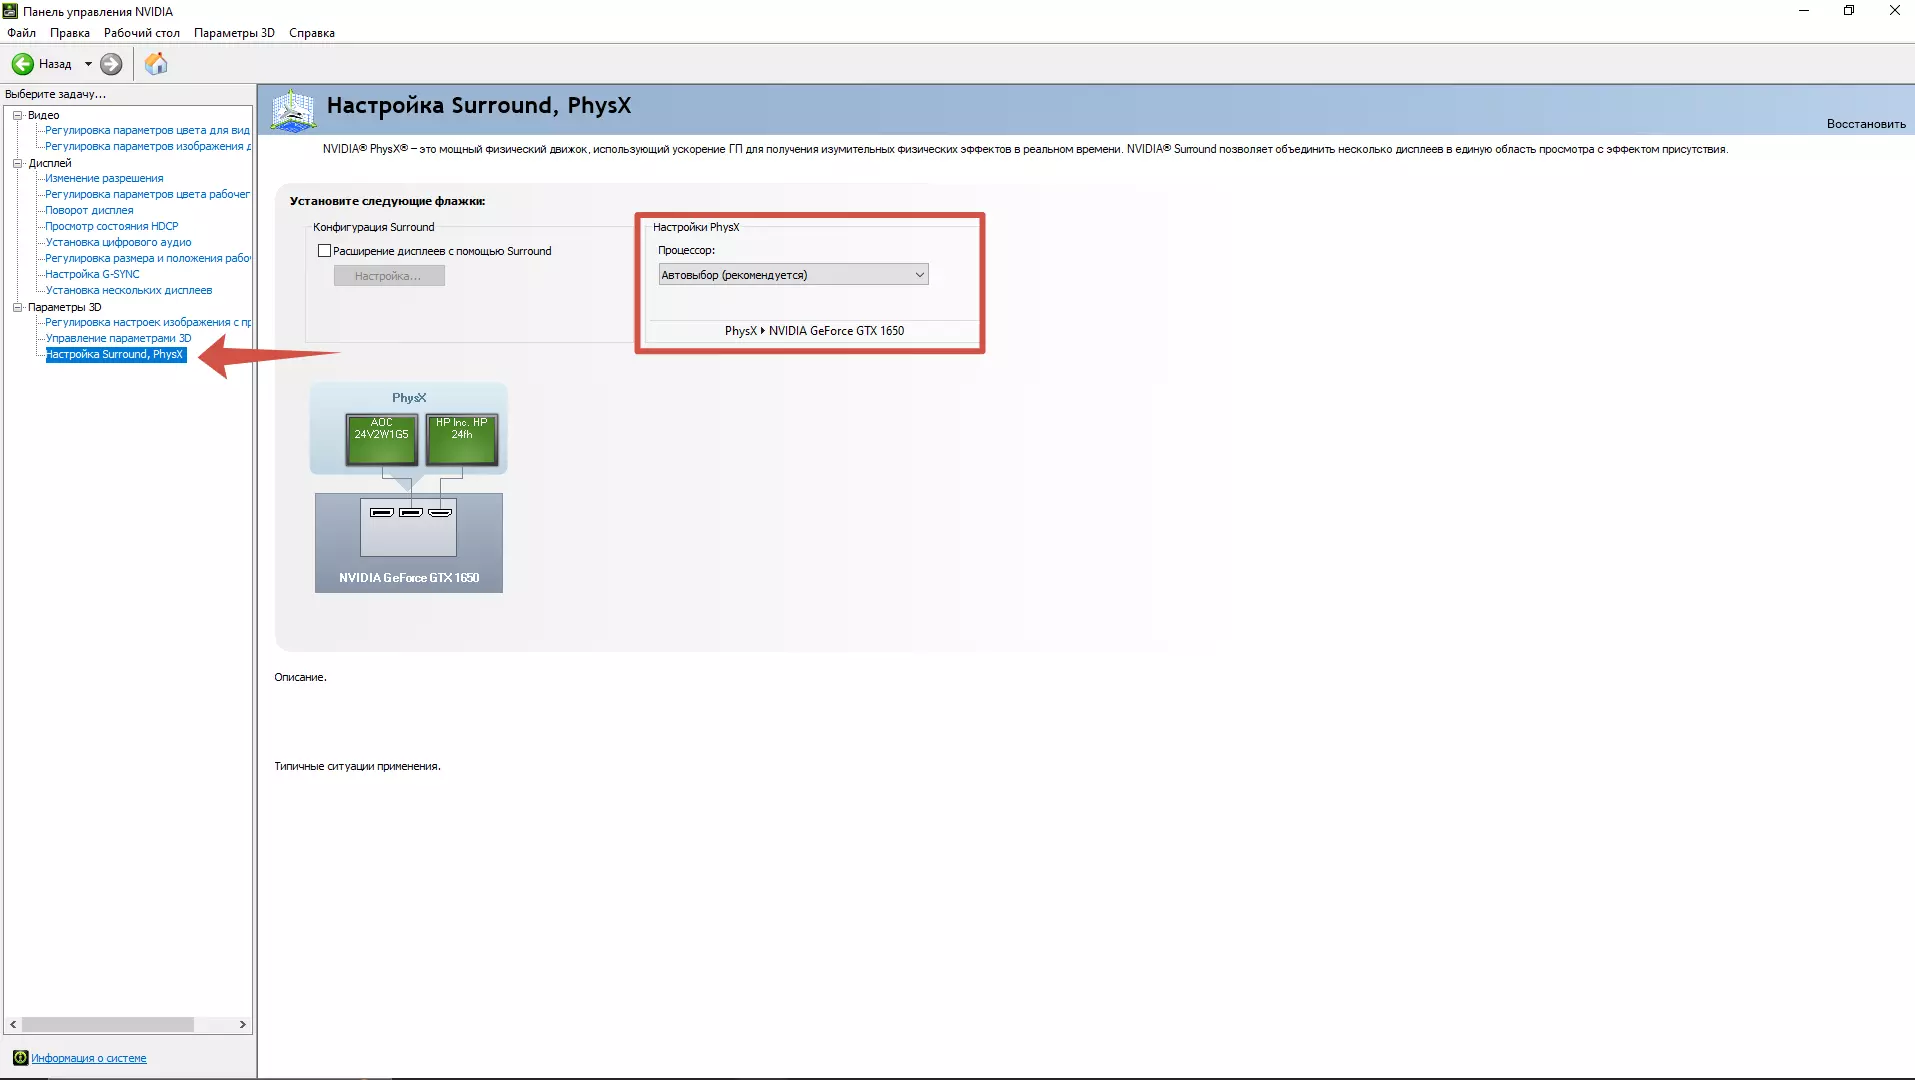Click the system information NVIDIA icon
This screenshot has height=1080, width=1915.
click(x=20, y=1058)
